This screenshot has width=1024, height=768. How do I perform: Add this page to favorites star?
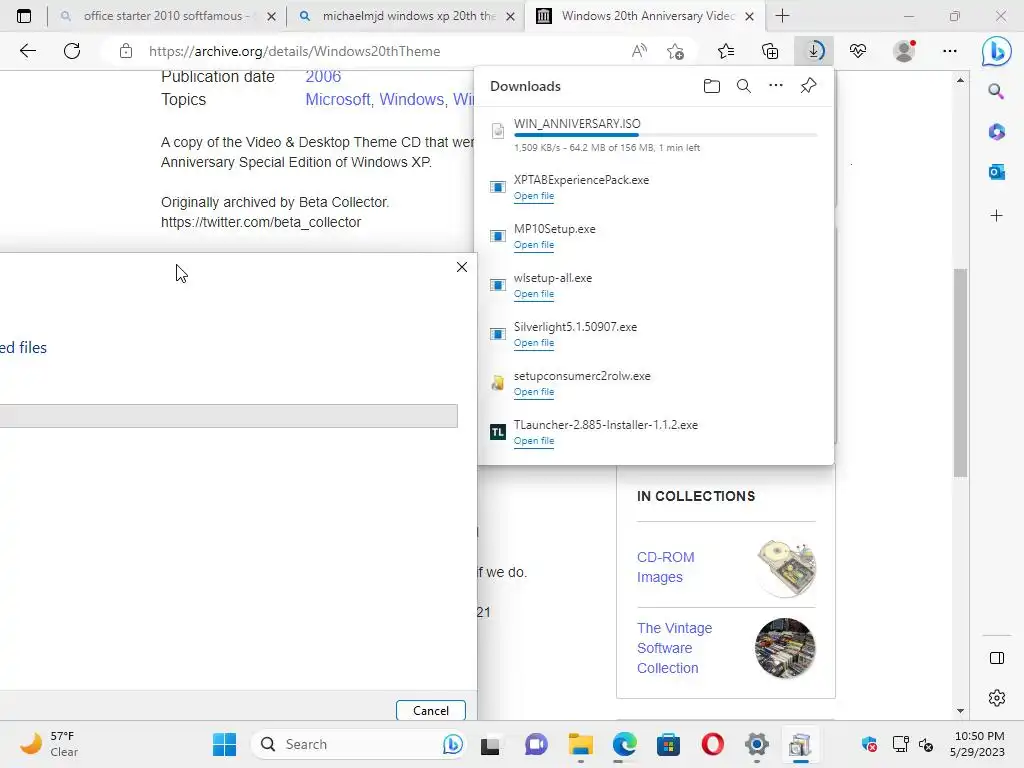click(675, 51)
